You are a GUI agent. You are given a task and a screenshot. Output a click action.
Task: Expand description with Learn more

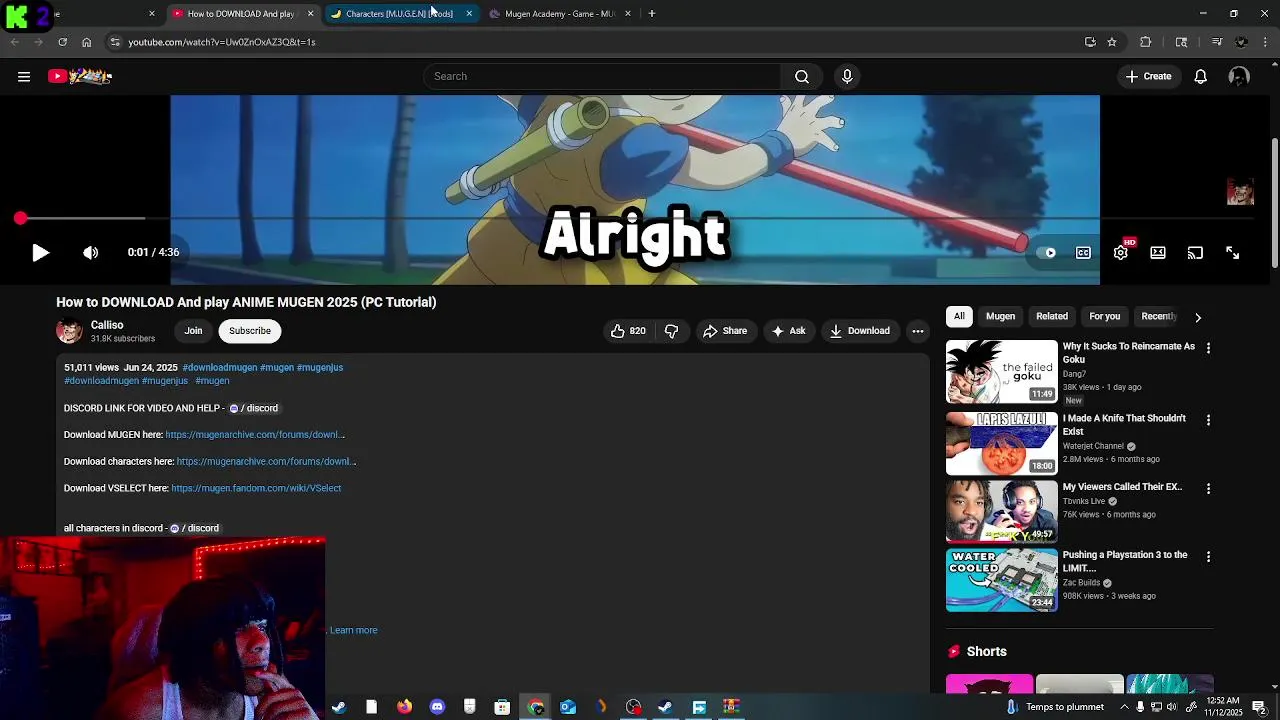353,630
